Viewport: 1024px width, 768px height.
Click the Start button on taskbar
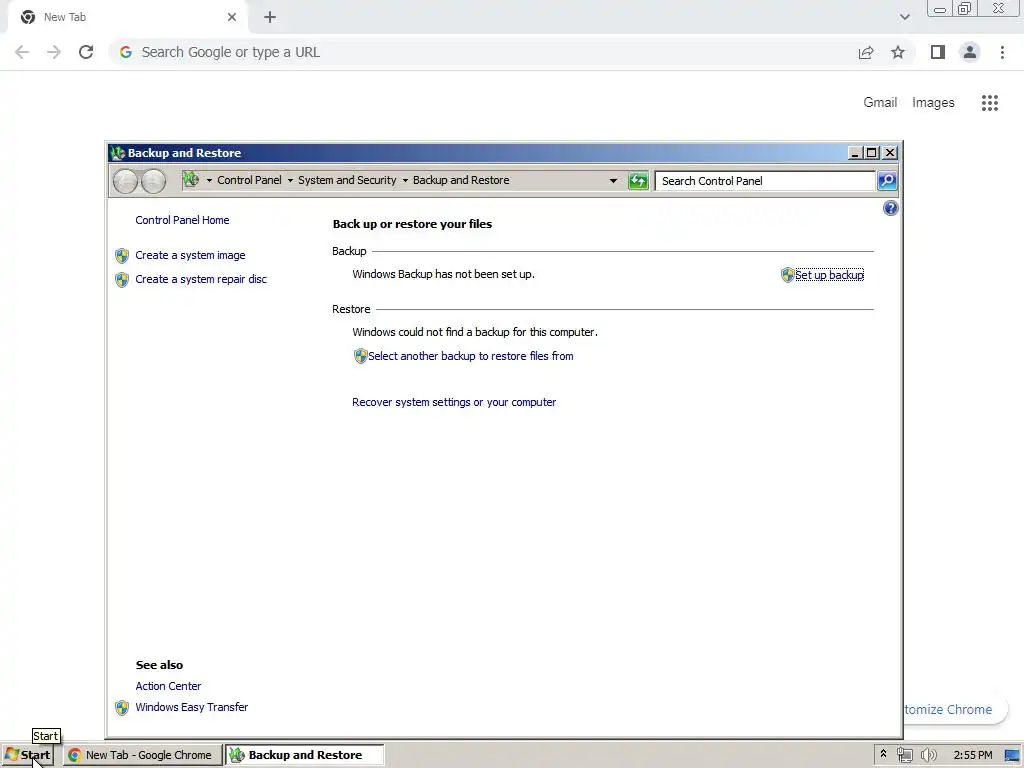point(27,755)
